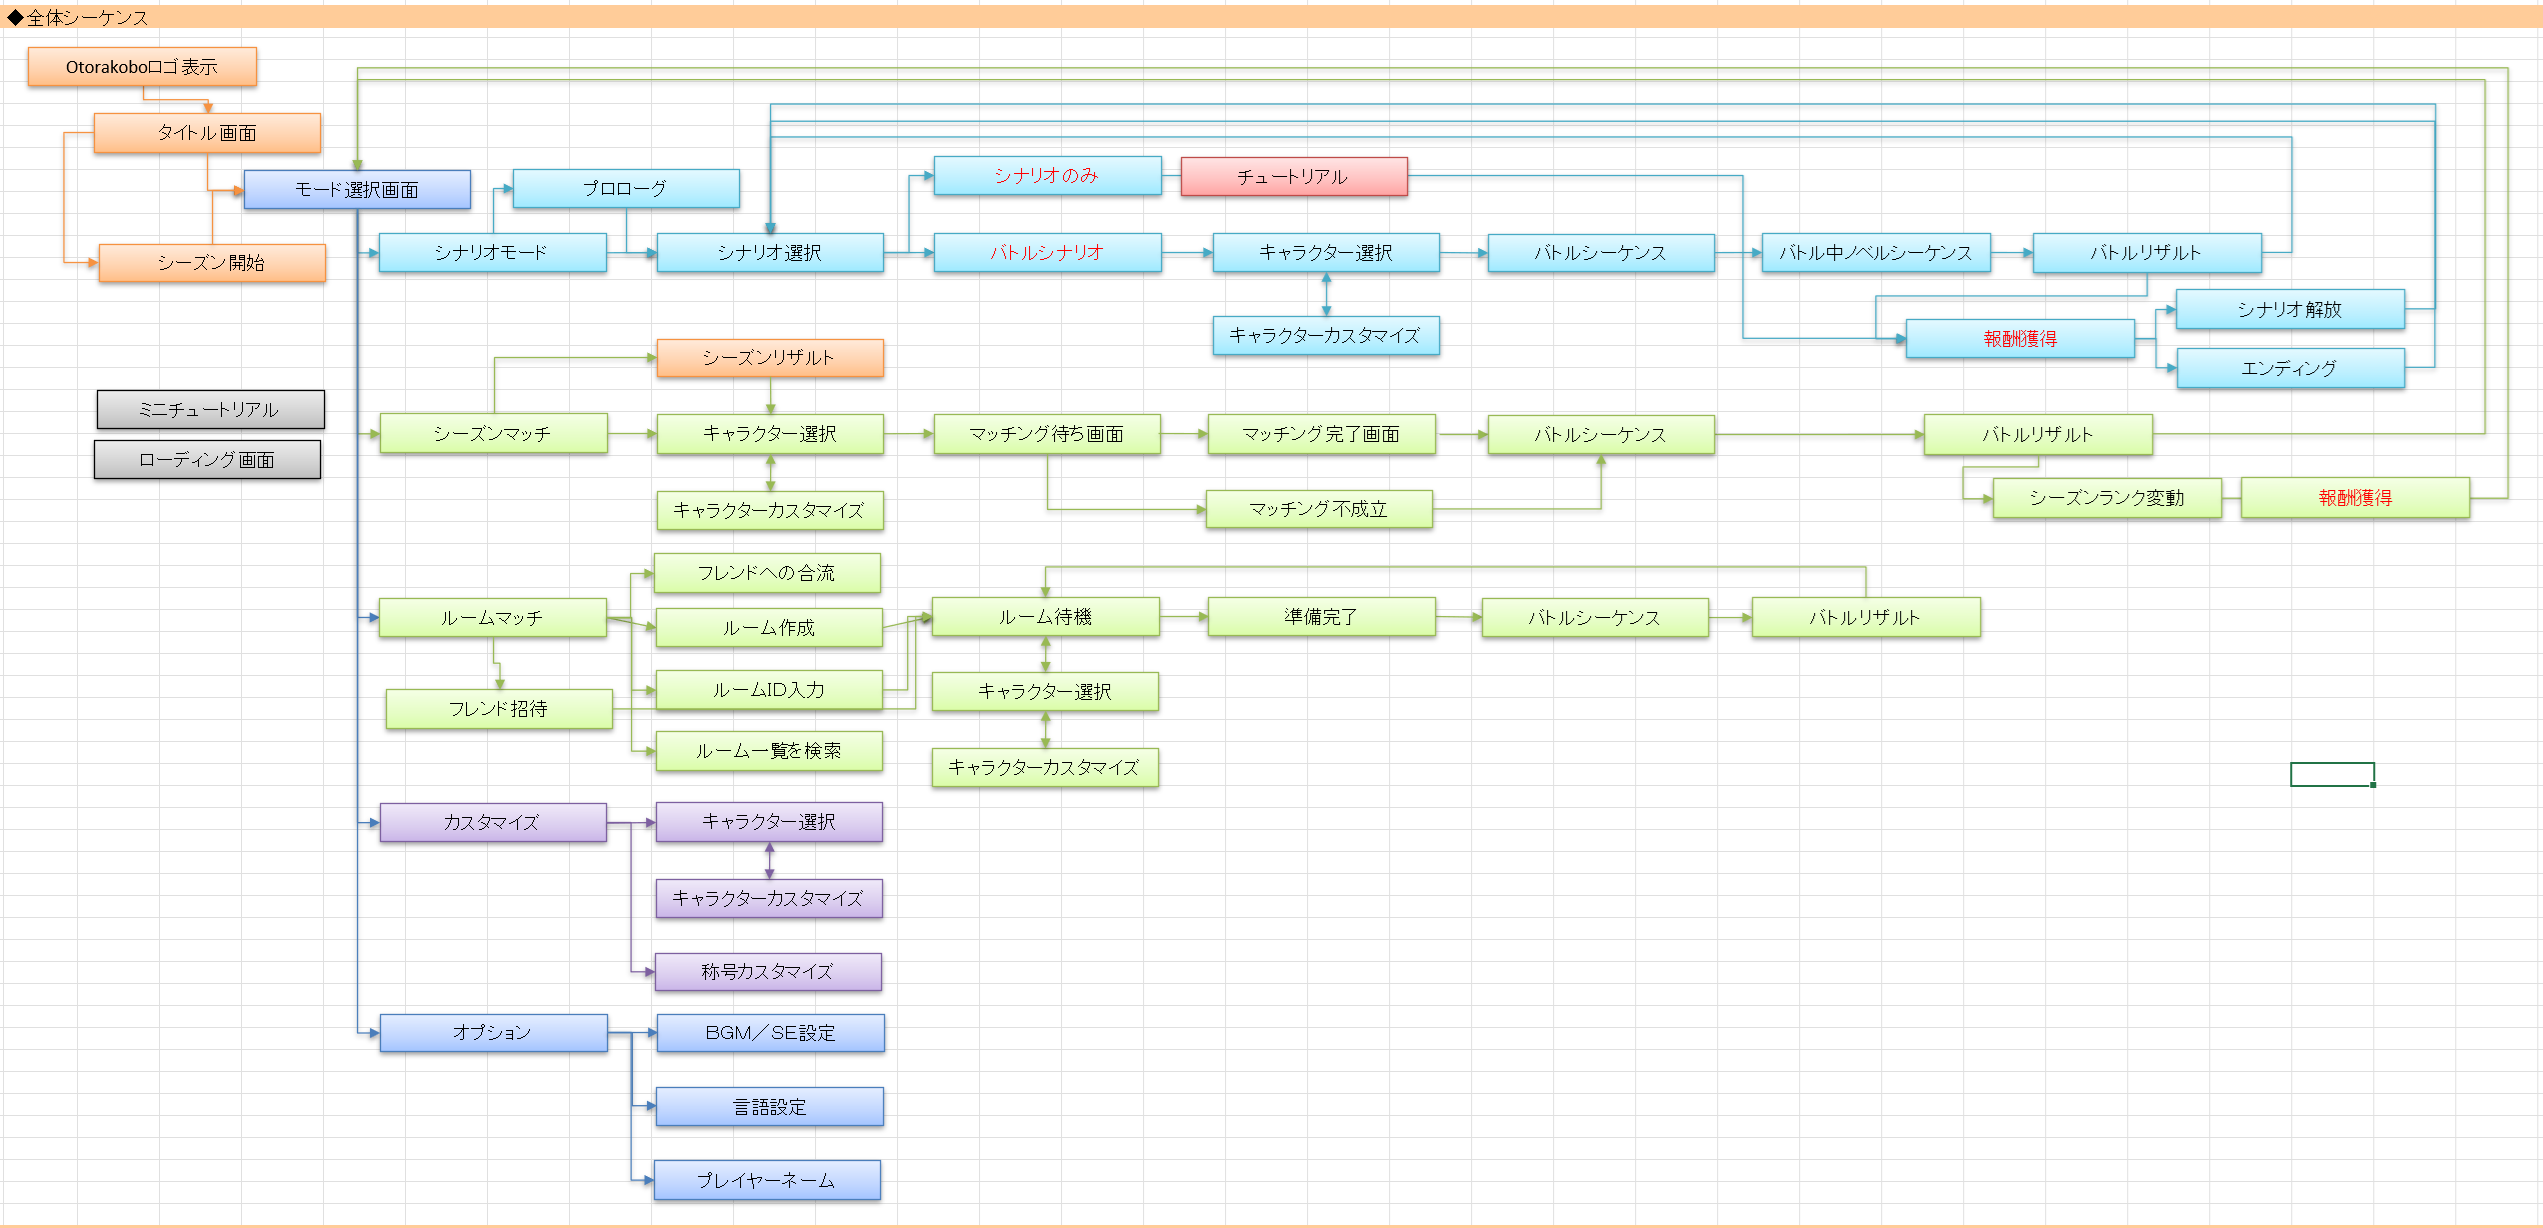The width and height of the screenshot is (2543, 1228).
Task: Click the blue バトルリザルト box
Action: click(x=2147, y=253)
